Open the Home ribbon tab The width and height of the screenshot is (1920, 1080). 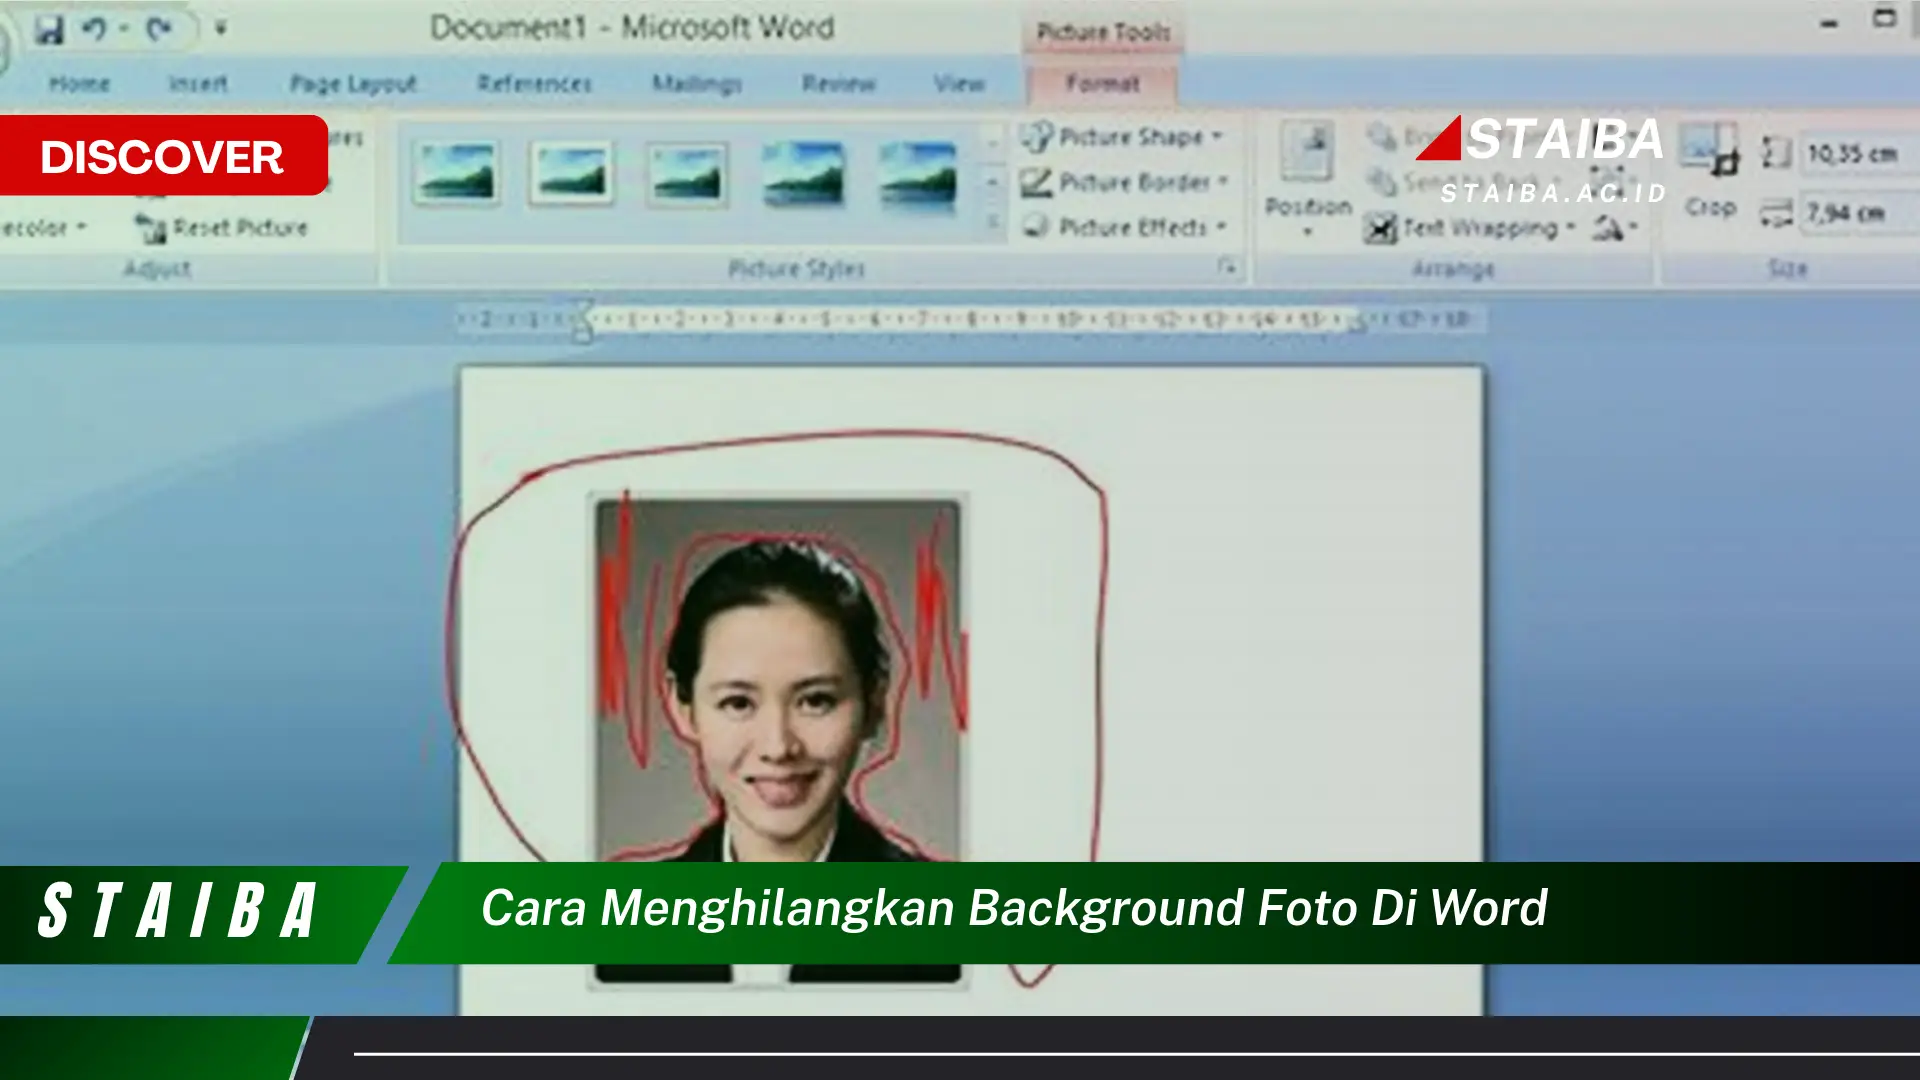(x=79, y=84)
